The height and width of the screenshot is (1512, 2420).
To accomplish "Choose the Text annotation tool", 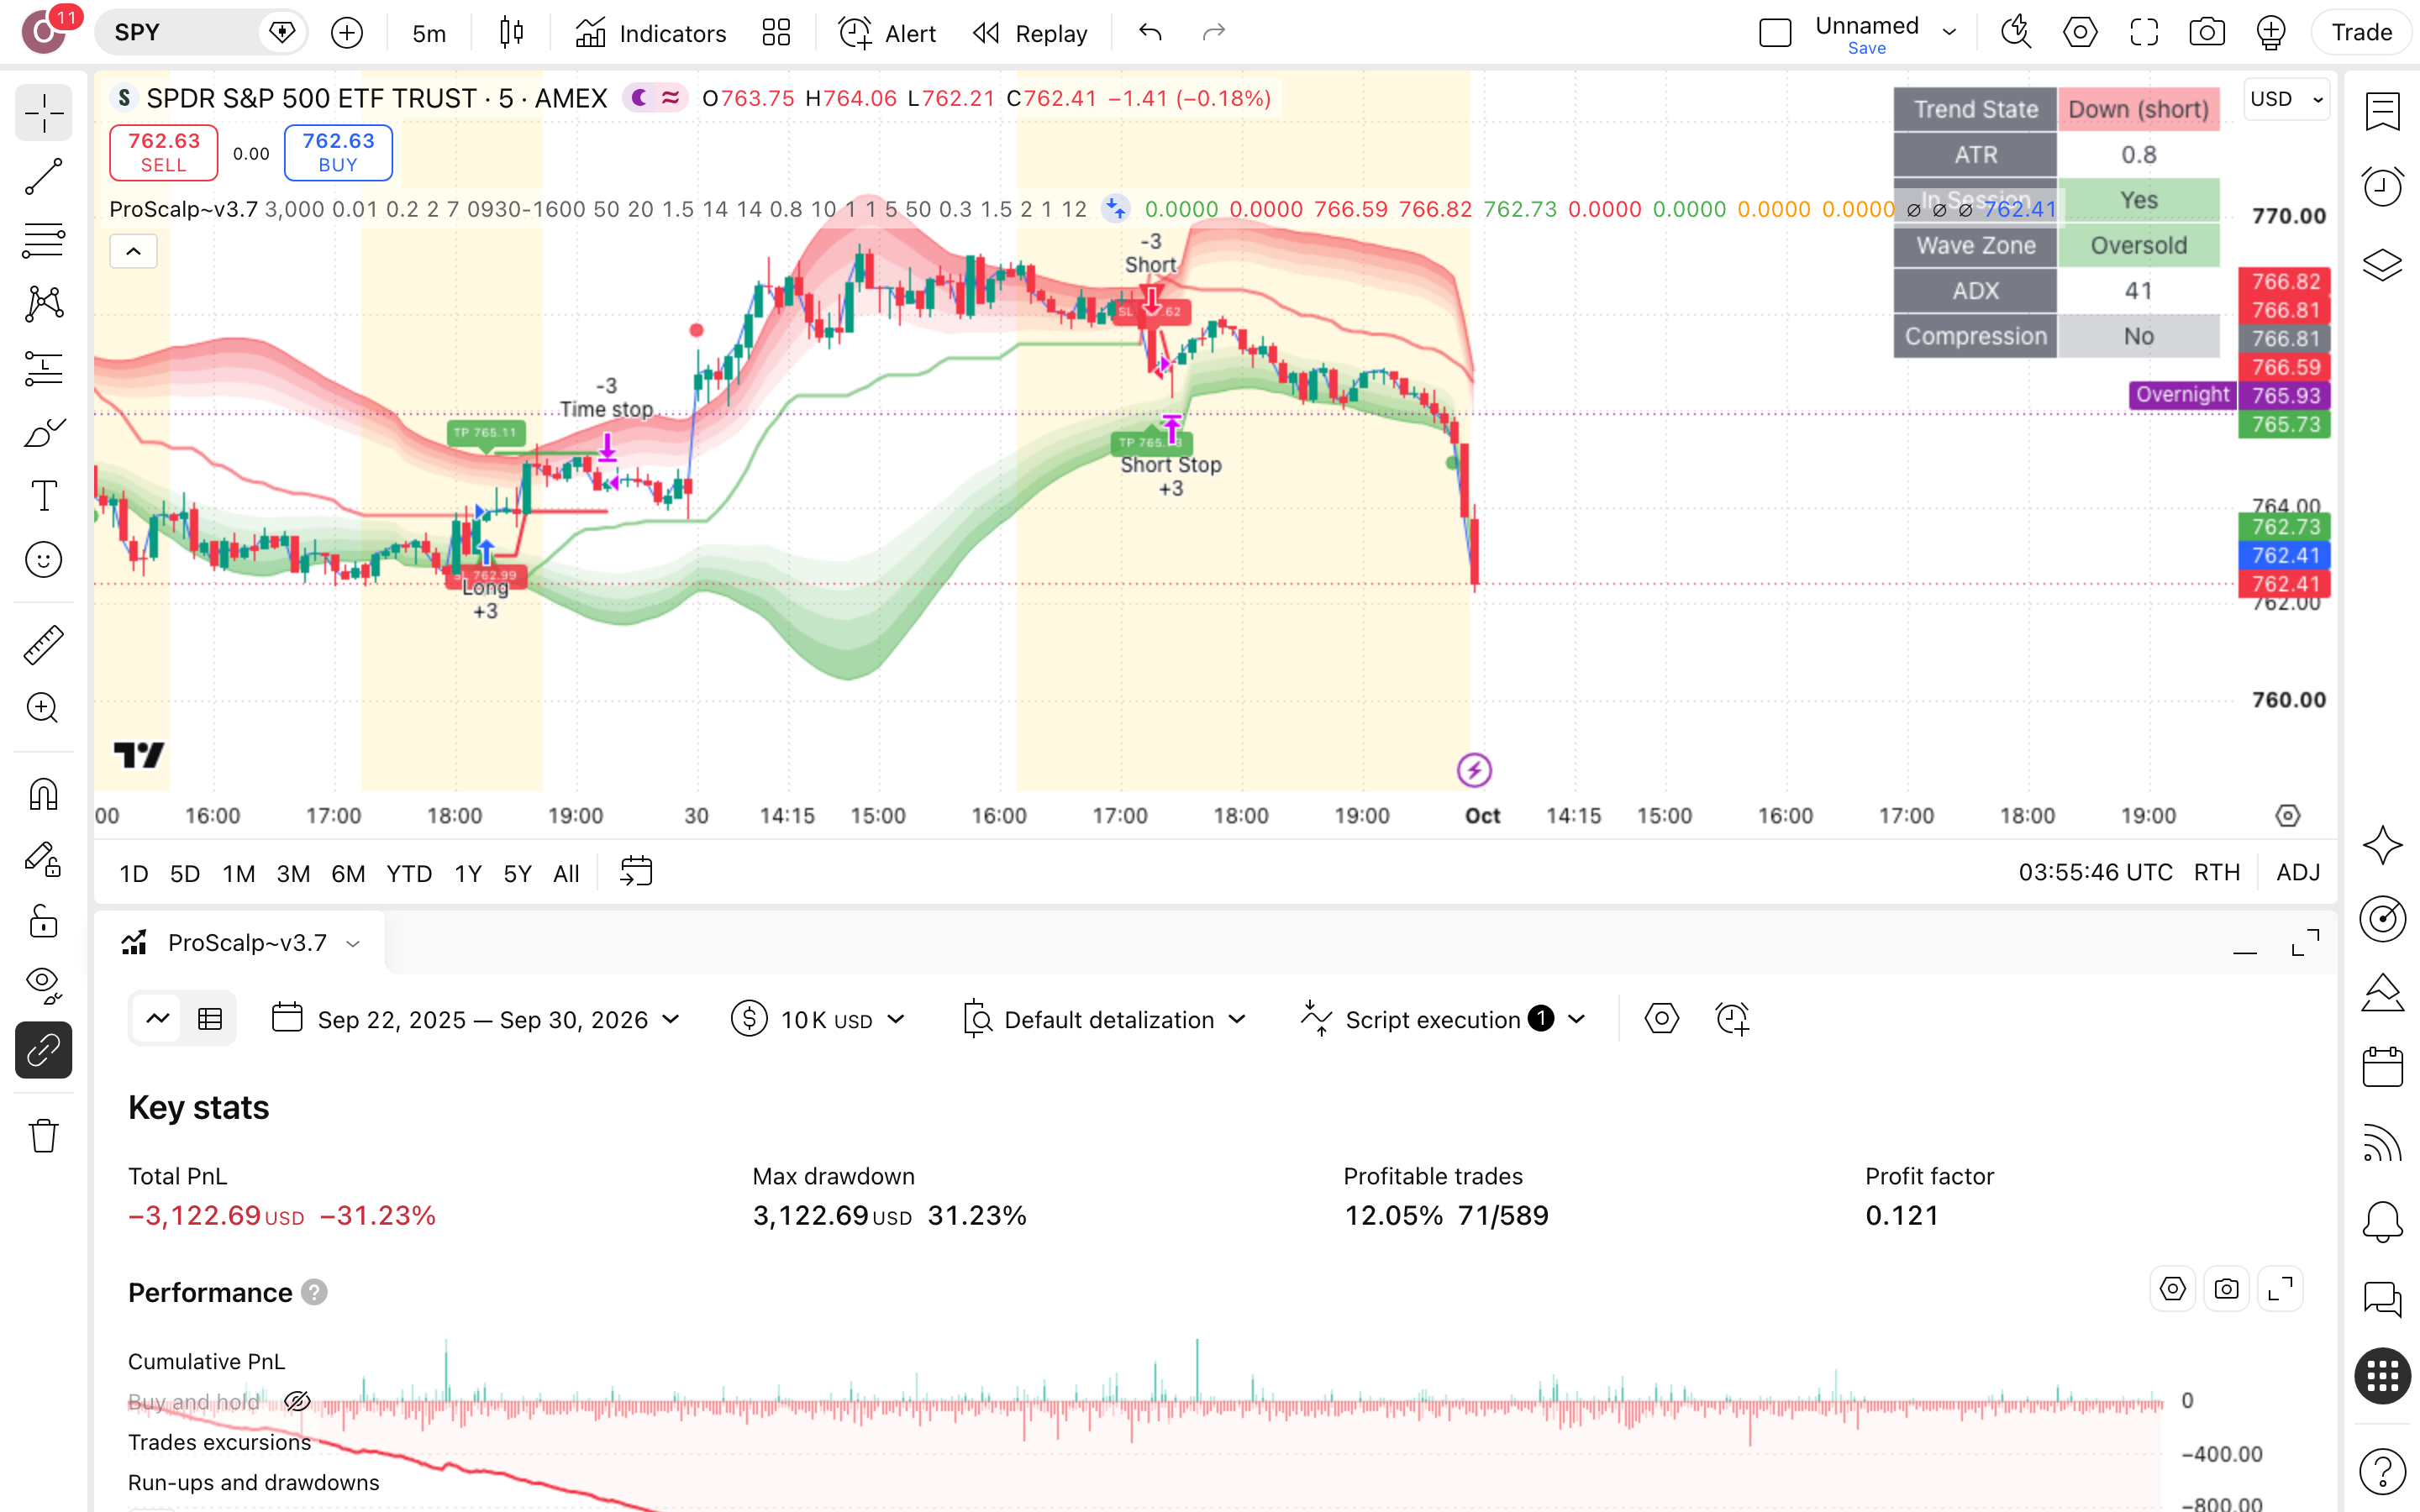I will 43,496.
